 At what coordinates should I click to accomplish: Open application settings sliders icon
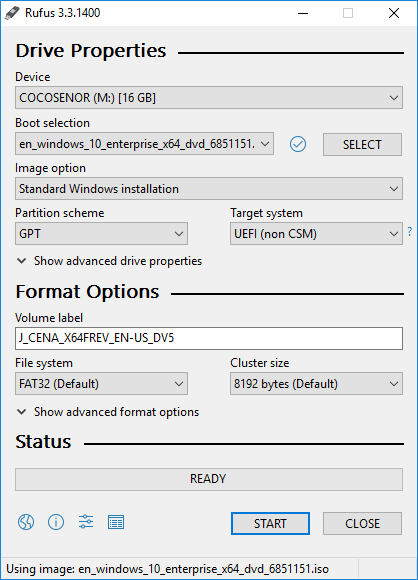tap(86, 522)
